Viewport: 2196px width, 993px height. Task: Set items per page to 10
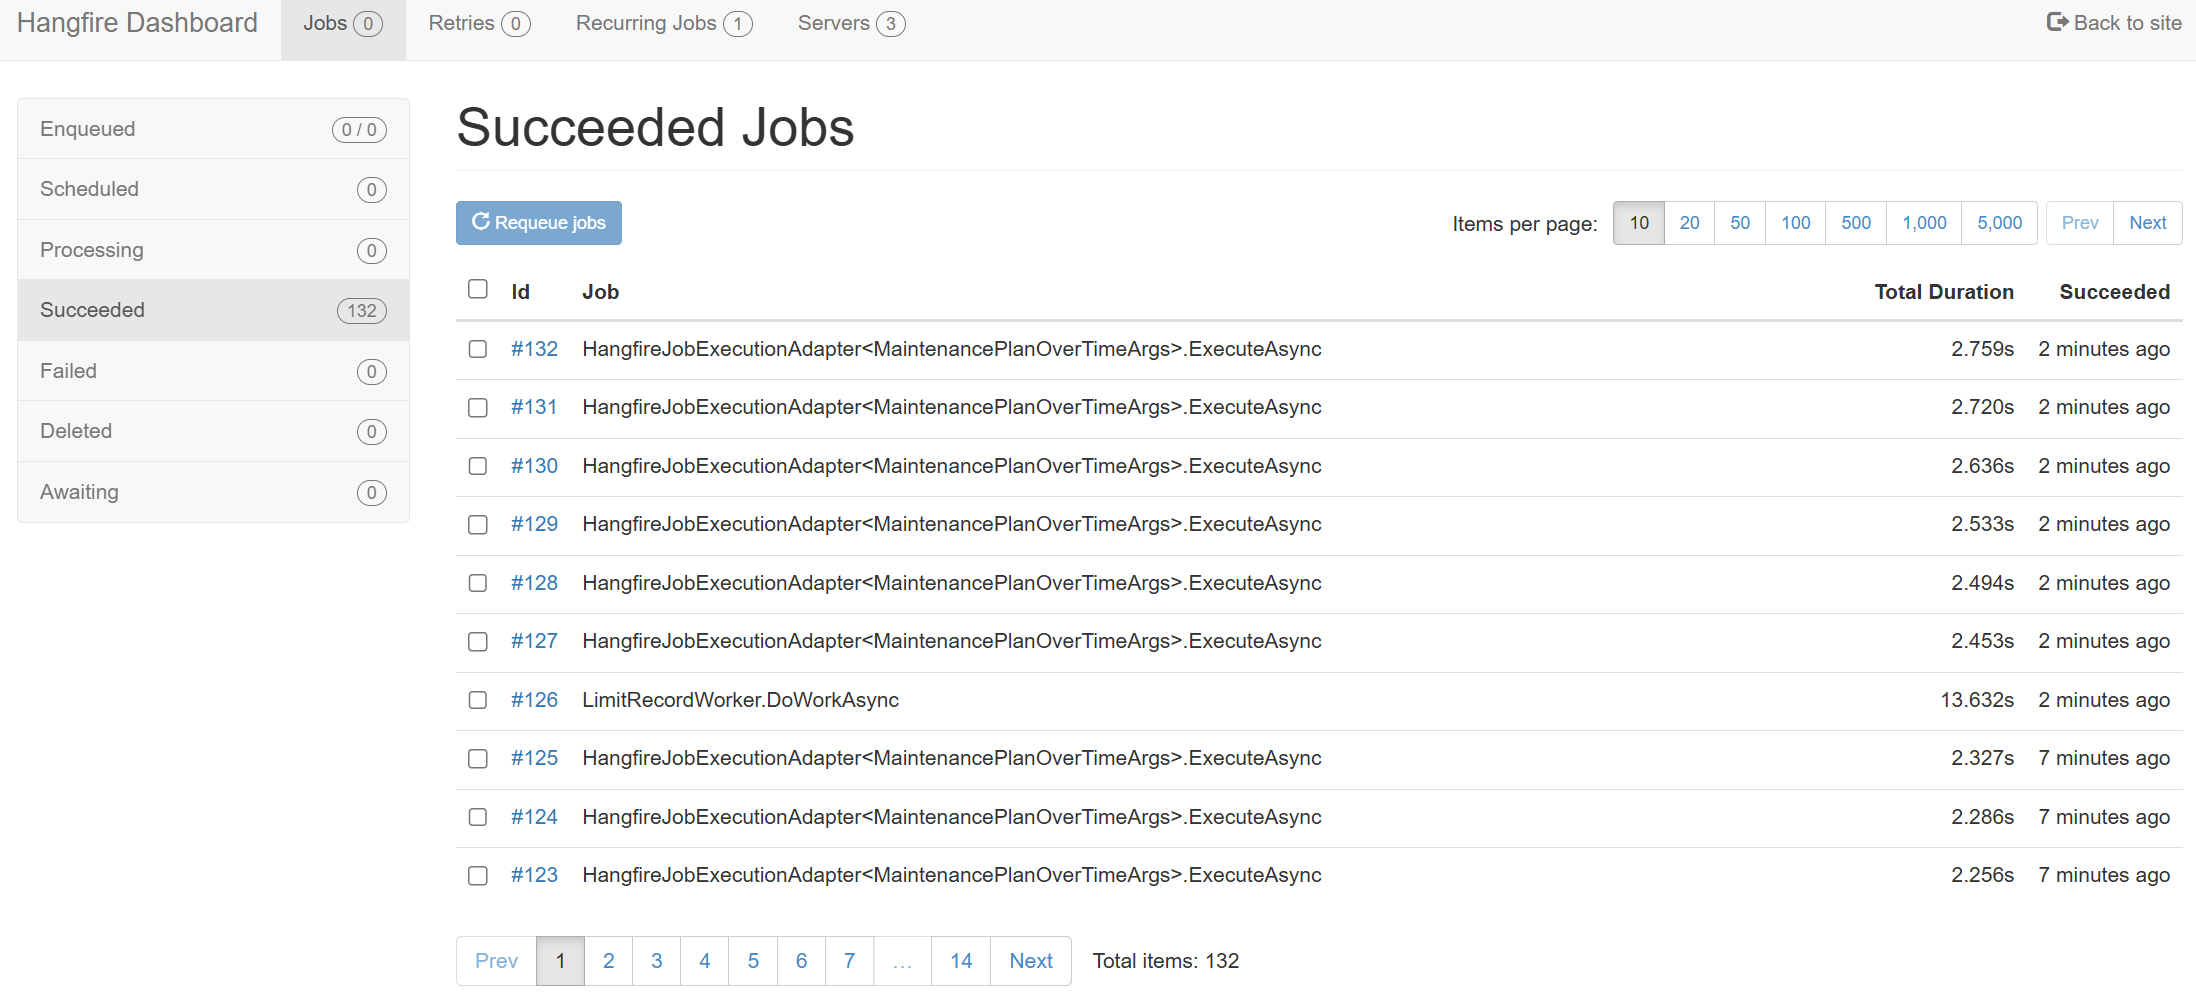(x=1639, y=223)
